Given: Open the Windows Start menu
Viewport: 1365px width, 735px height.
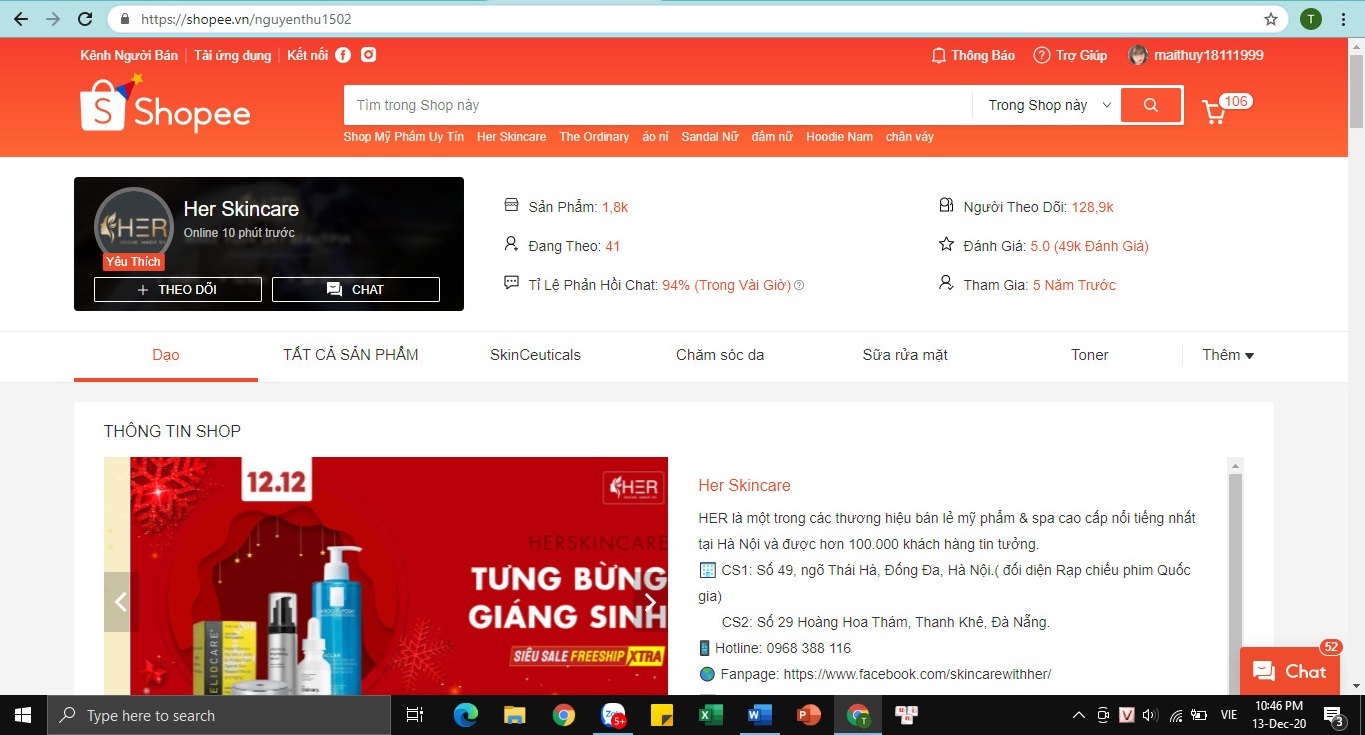Looking at the screenshot, I should [23, 715].
